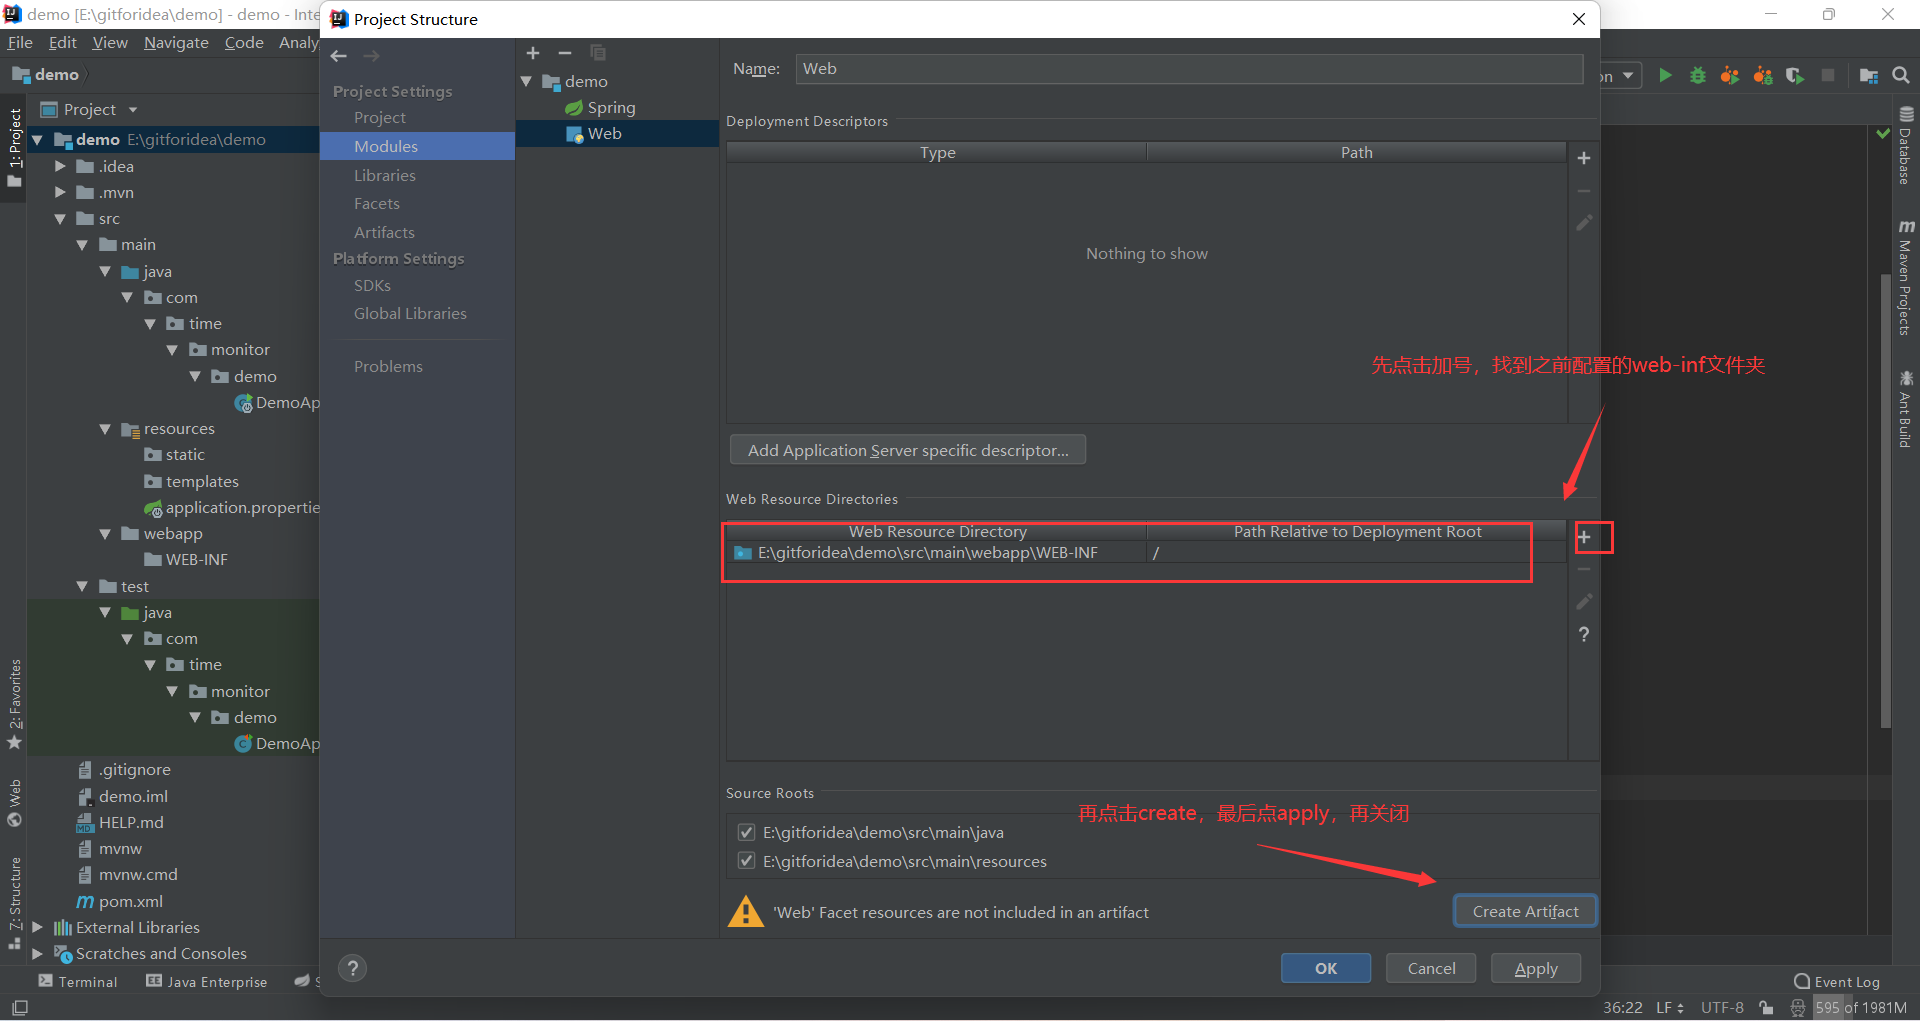This screenshot has width=1920, height=1021.
Task: Open Project Structure toolbar icon
Action: point(1868,75)
